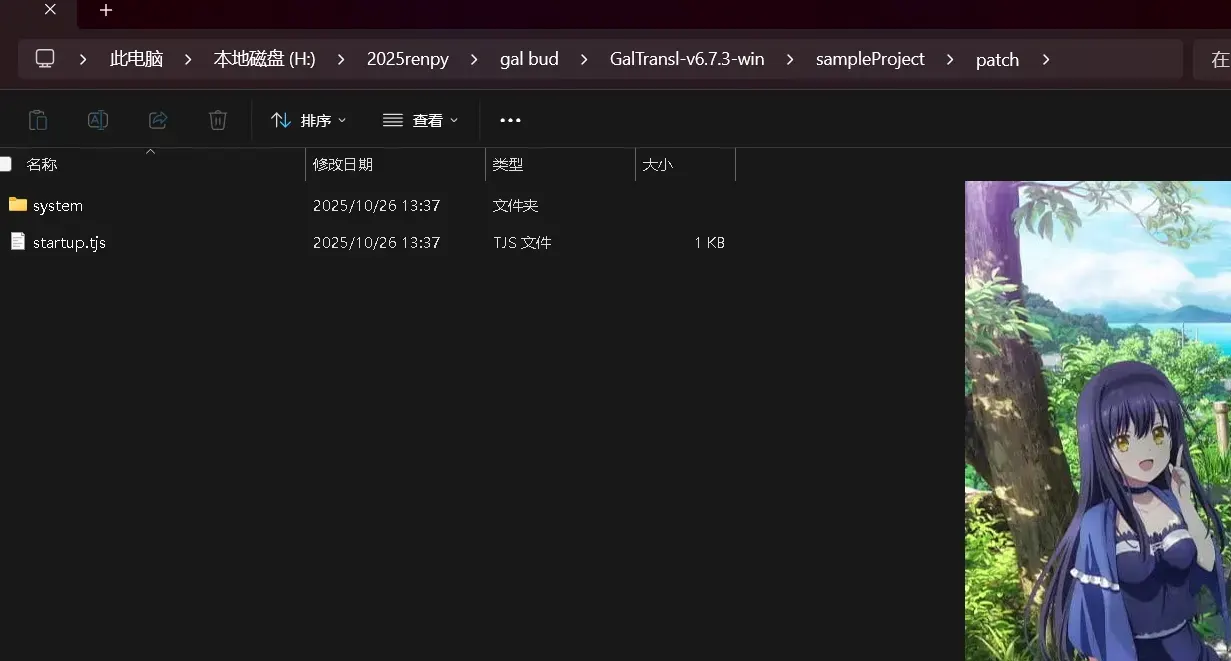The width and height of the screenshot is (1231, 661).
Task: Expand the chevron after patch in path
Action: 1046,59
